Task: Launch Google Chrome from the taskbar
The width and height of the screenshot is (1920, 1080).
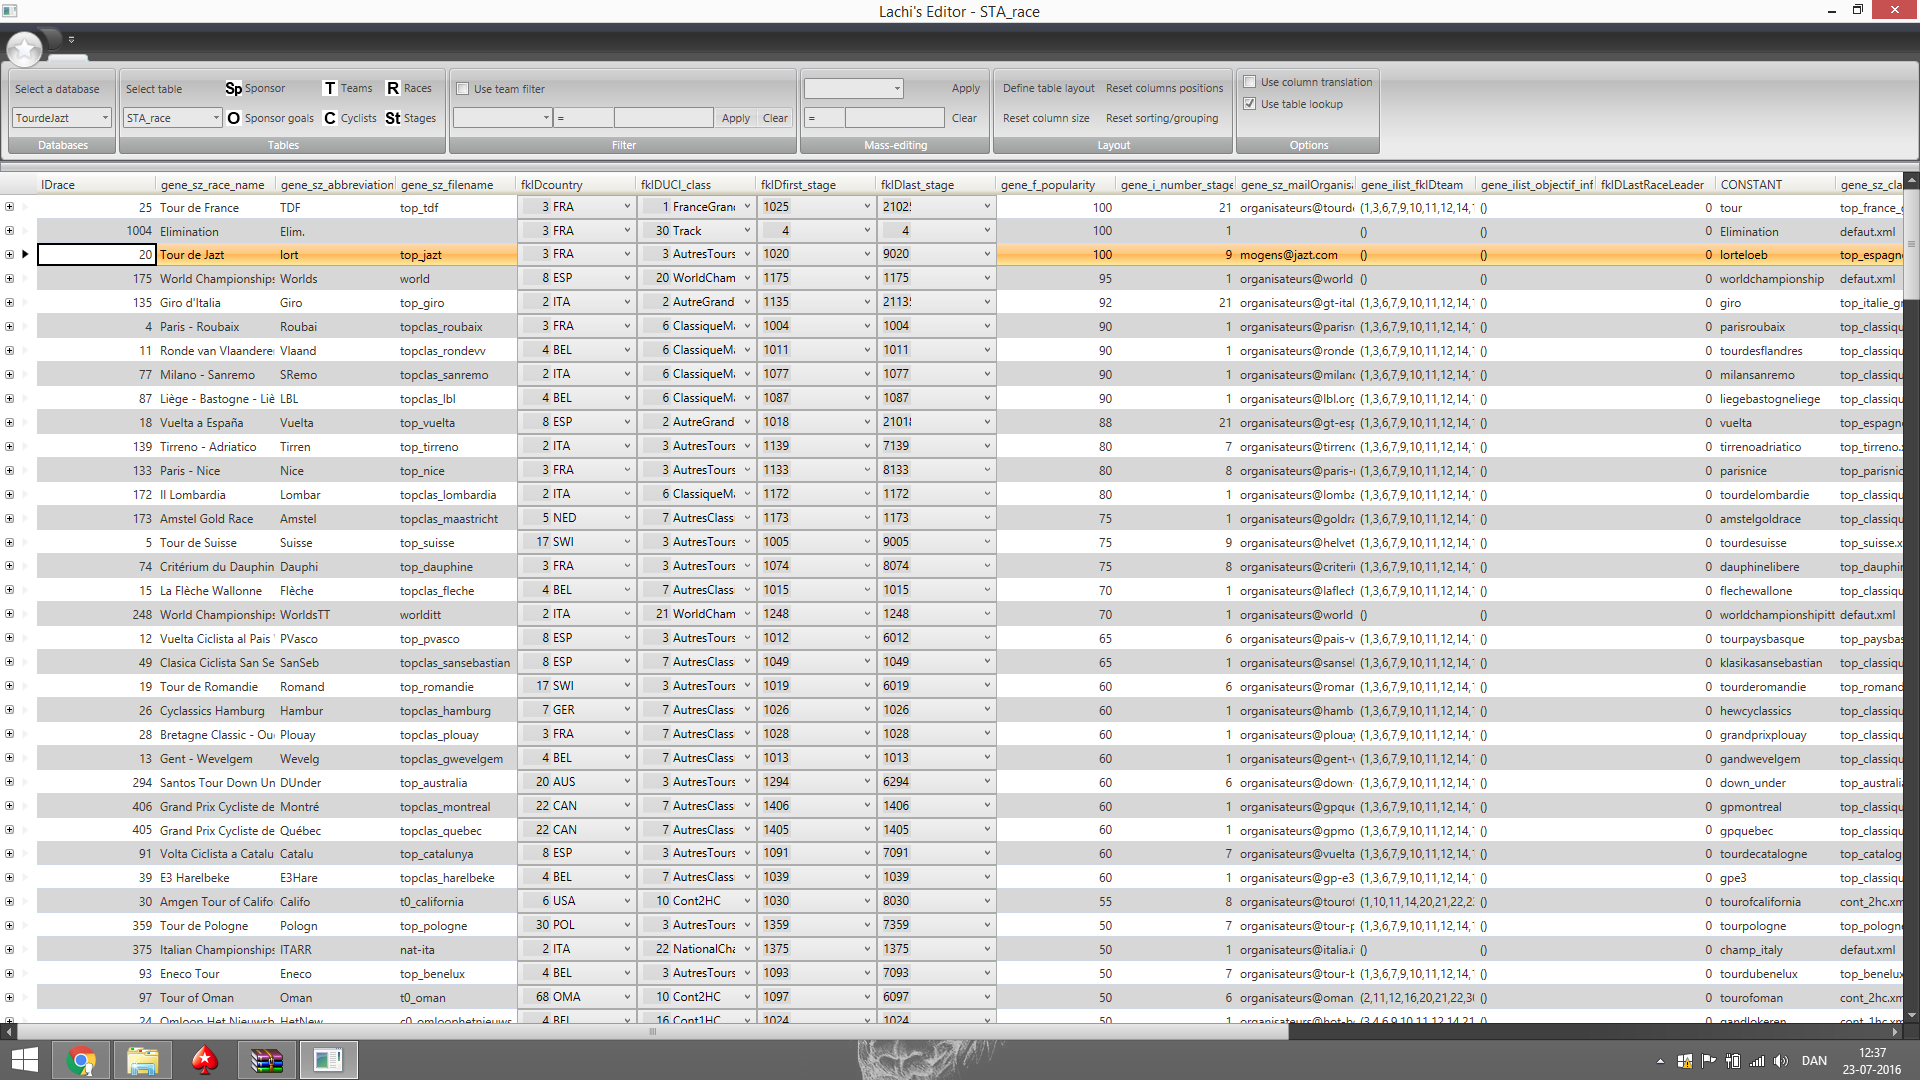Action: coord(82,1060)
